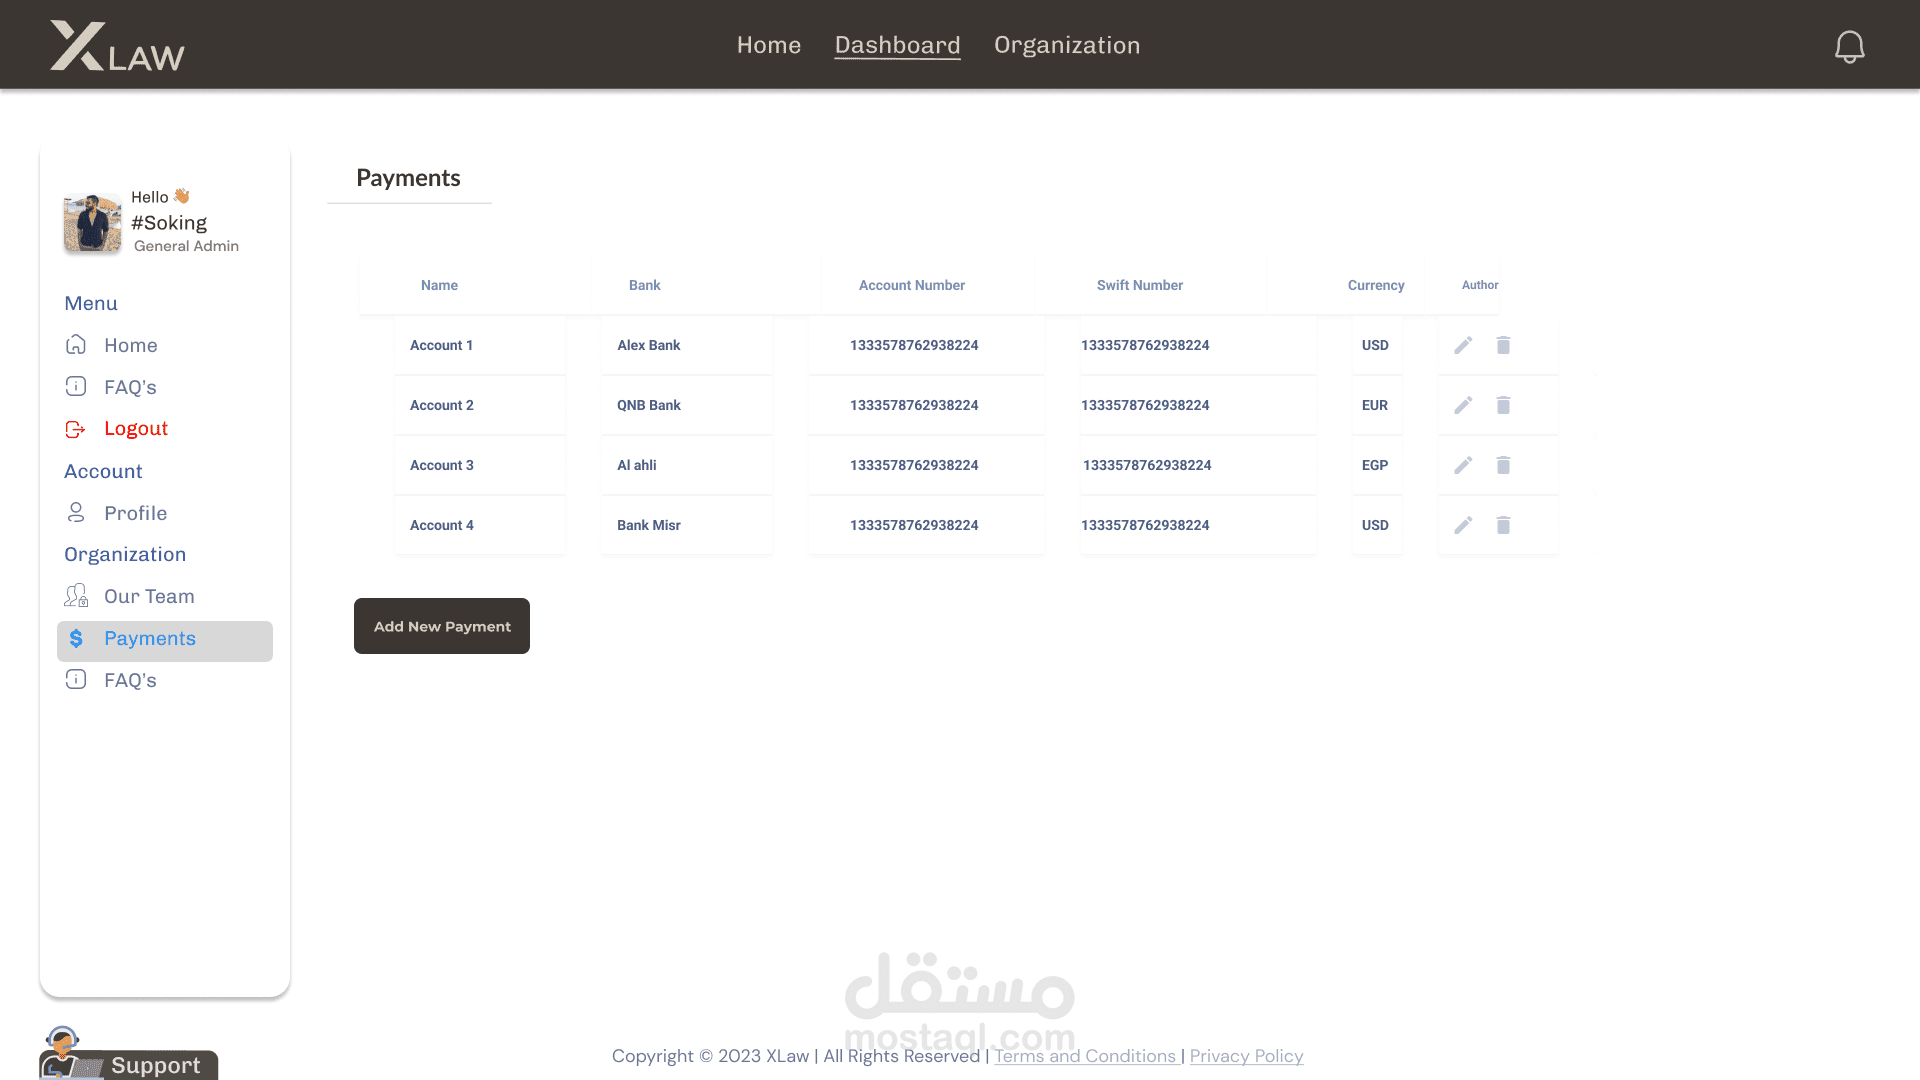
Task: Go to the Organization tab in the header
Action: (x=1066, y=45)
